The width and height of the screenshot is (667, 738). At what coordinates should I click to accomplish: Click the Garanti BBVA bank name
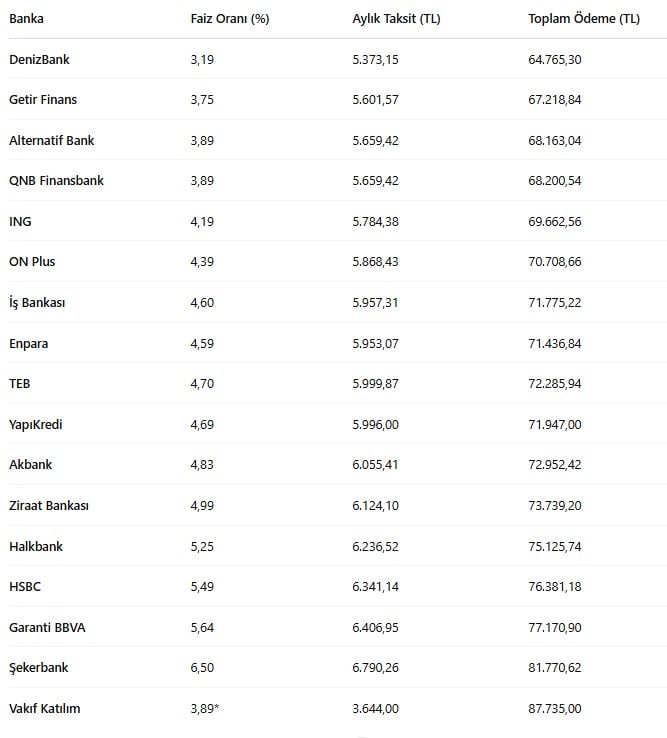47,627
